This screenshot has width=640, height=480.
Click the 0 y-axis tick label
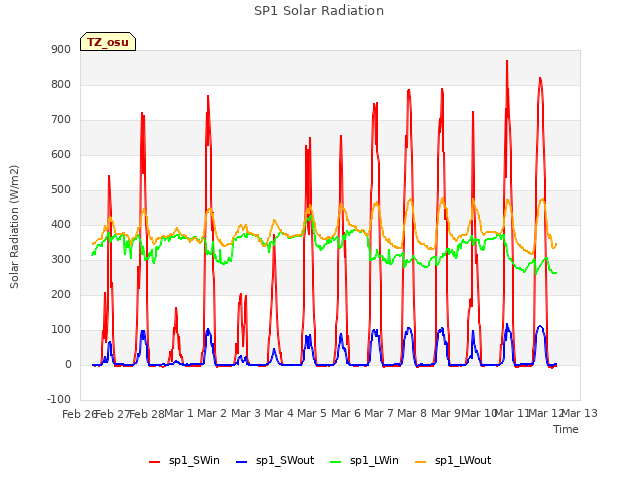(x=68, y=364)
